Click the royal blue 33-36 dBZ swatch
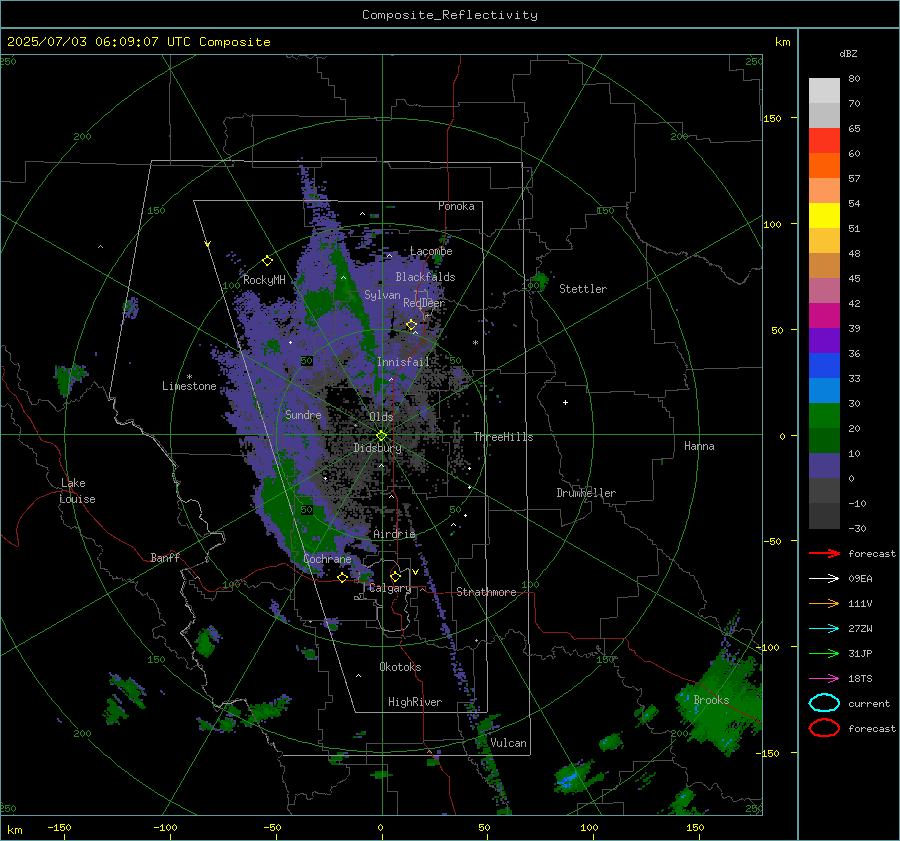The image size is (900, 841). click(824, 365)
